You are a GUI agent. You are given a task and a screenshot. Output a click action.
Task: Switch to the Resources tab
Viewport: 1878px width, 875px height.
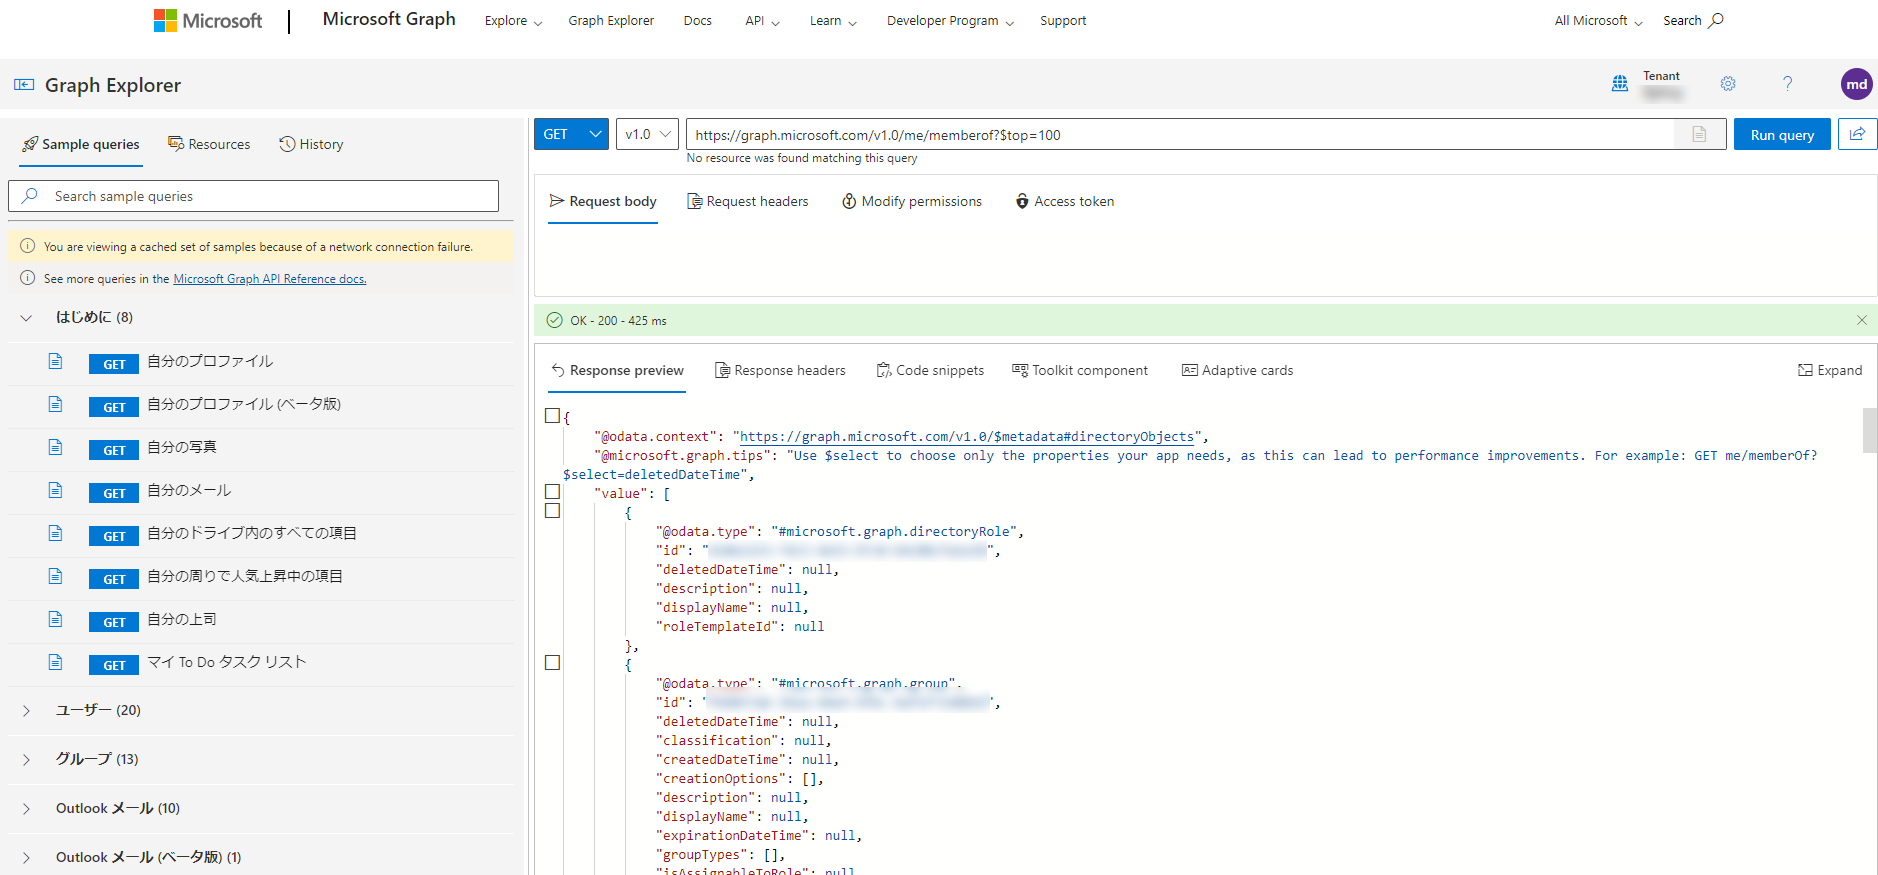coord(209,144)
